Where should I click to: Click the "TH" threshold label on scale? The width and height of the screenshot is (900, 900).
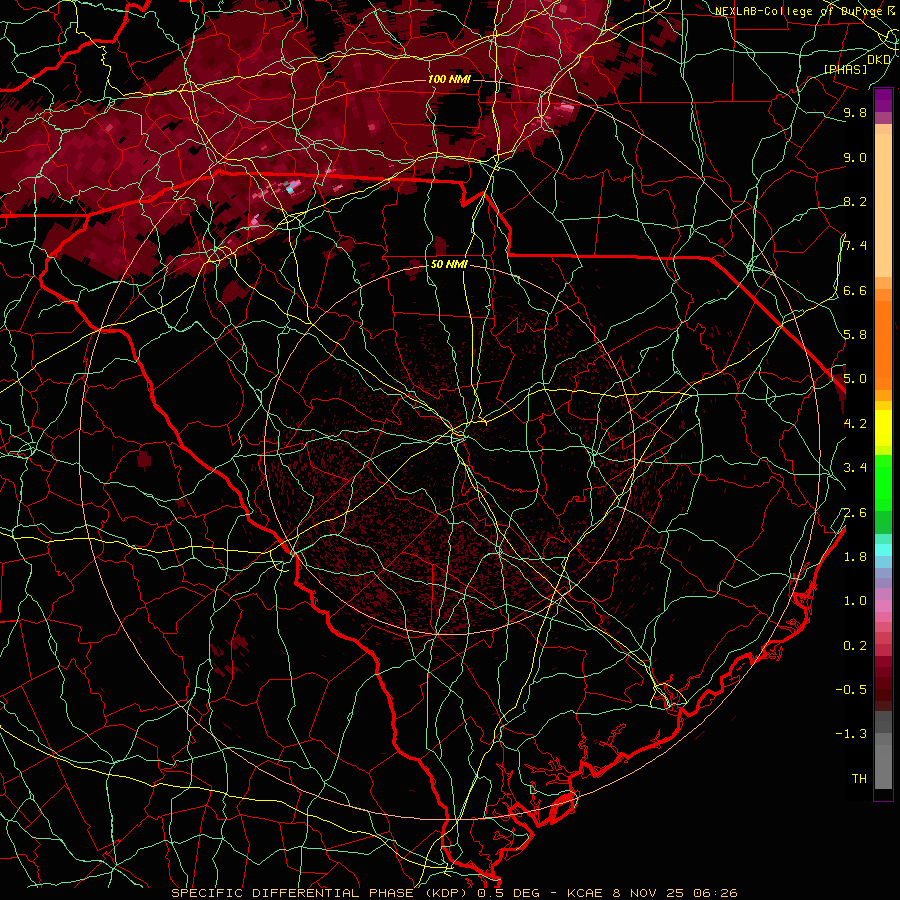pos(859,778)
